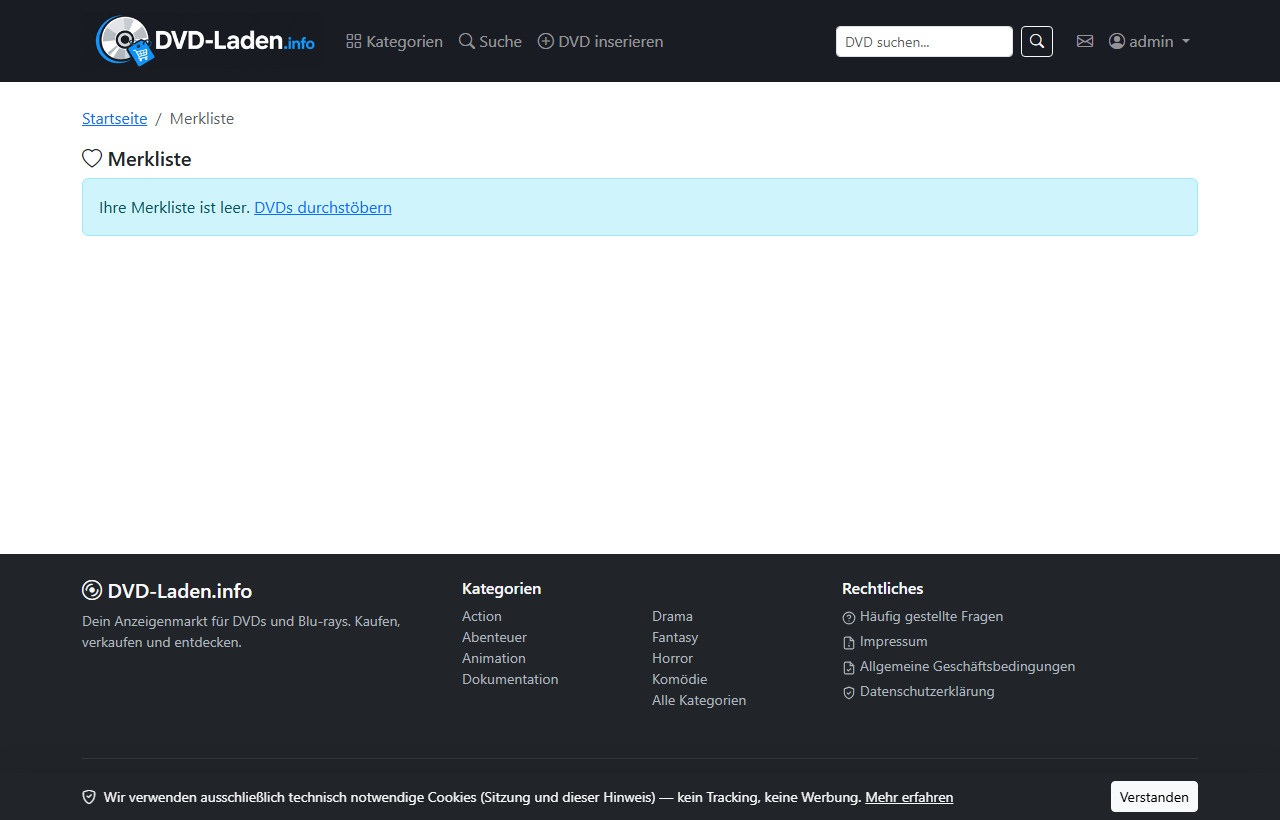The image size is (1280, 820).
Task: Open the Komödie category footer link
Action: (x=679, y=679)
